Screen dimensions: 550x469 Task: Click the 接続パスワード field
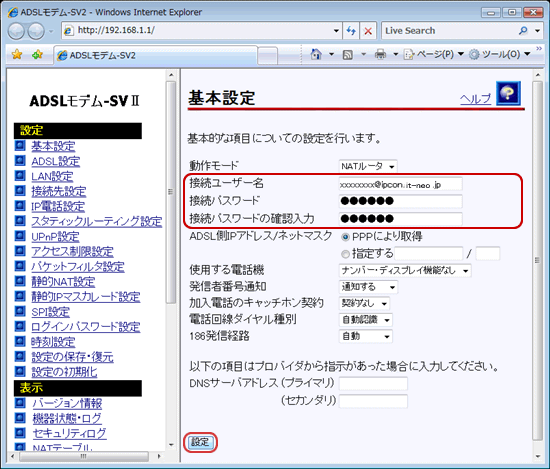click(401, 201)
